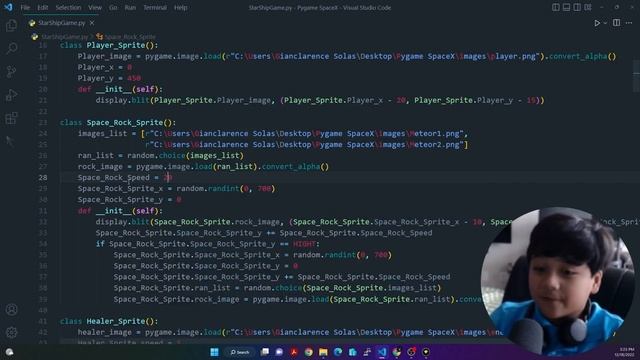
Task: Click 'images_list' on line 24
Action: click(102, 133)
